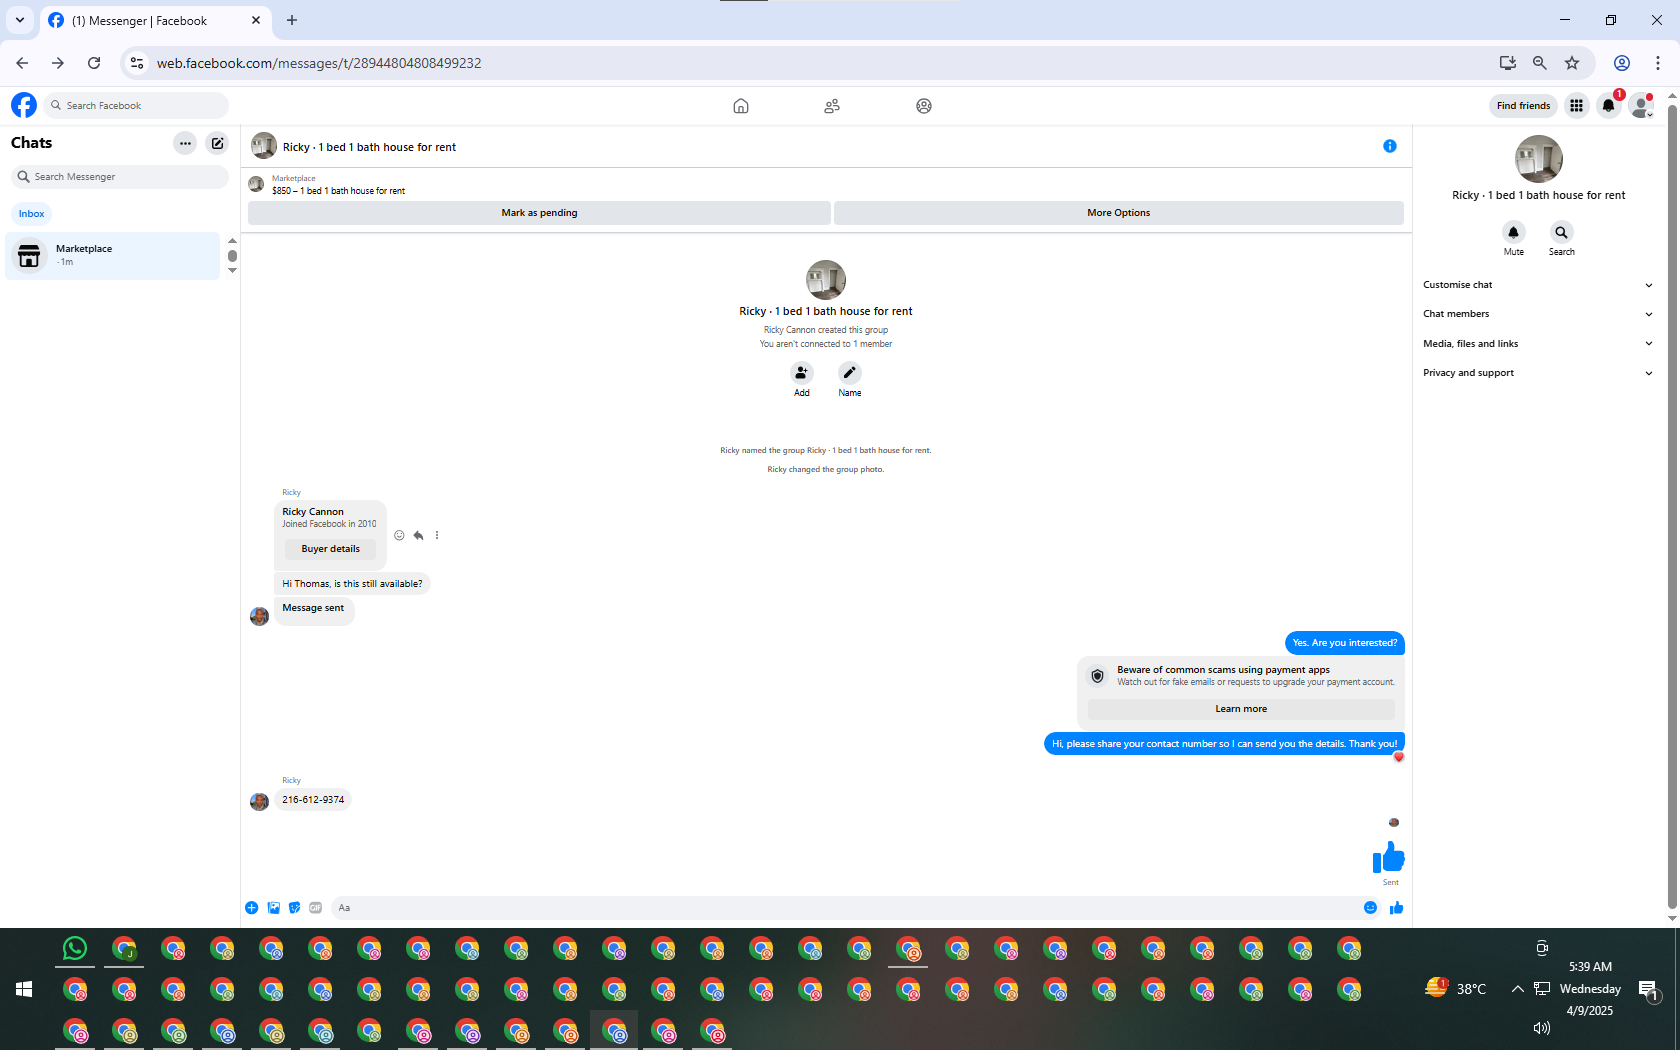This screenshot has height=1050, width=1680.
Task: Open the Windows Start menu
Action: 24,989
